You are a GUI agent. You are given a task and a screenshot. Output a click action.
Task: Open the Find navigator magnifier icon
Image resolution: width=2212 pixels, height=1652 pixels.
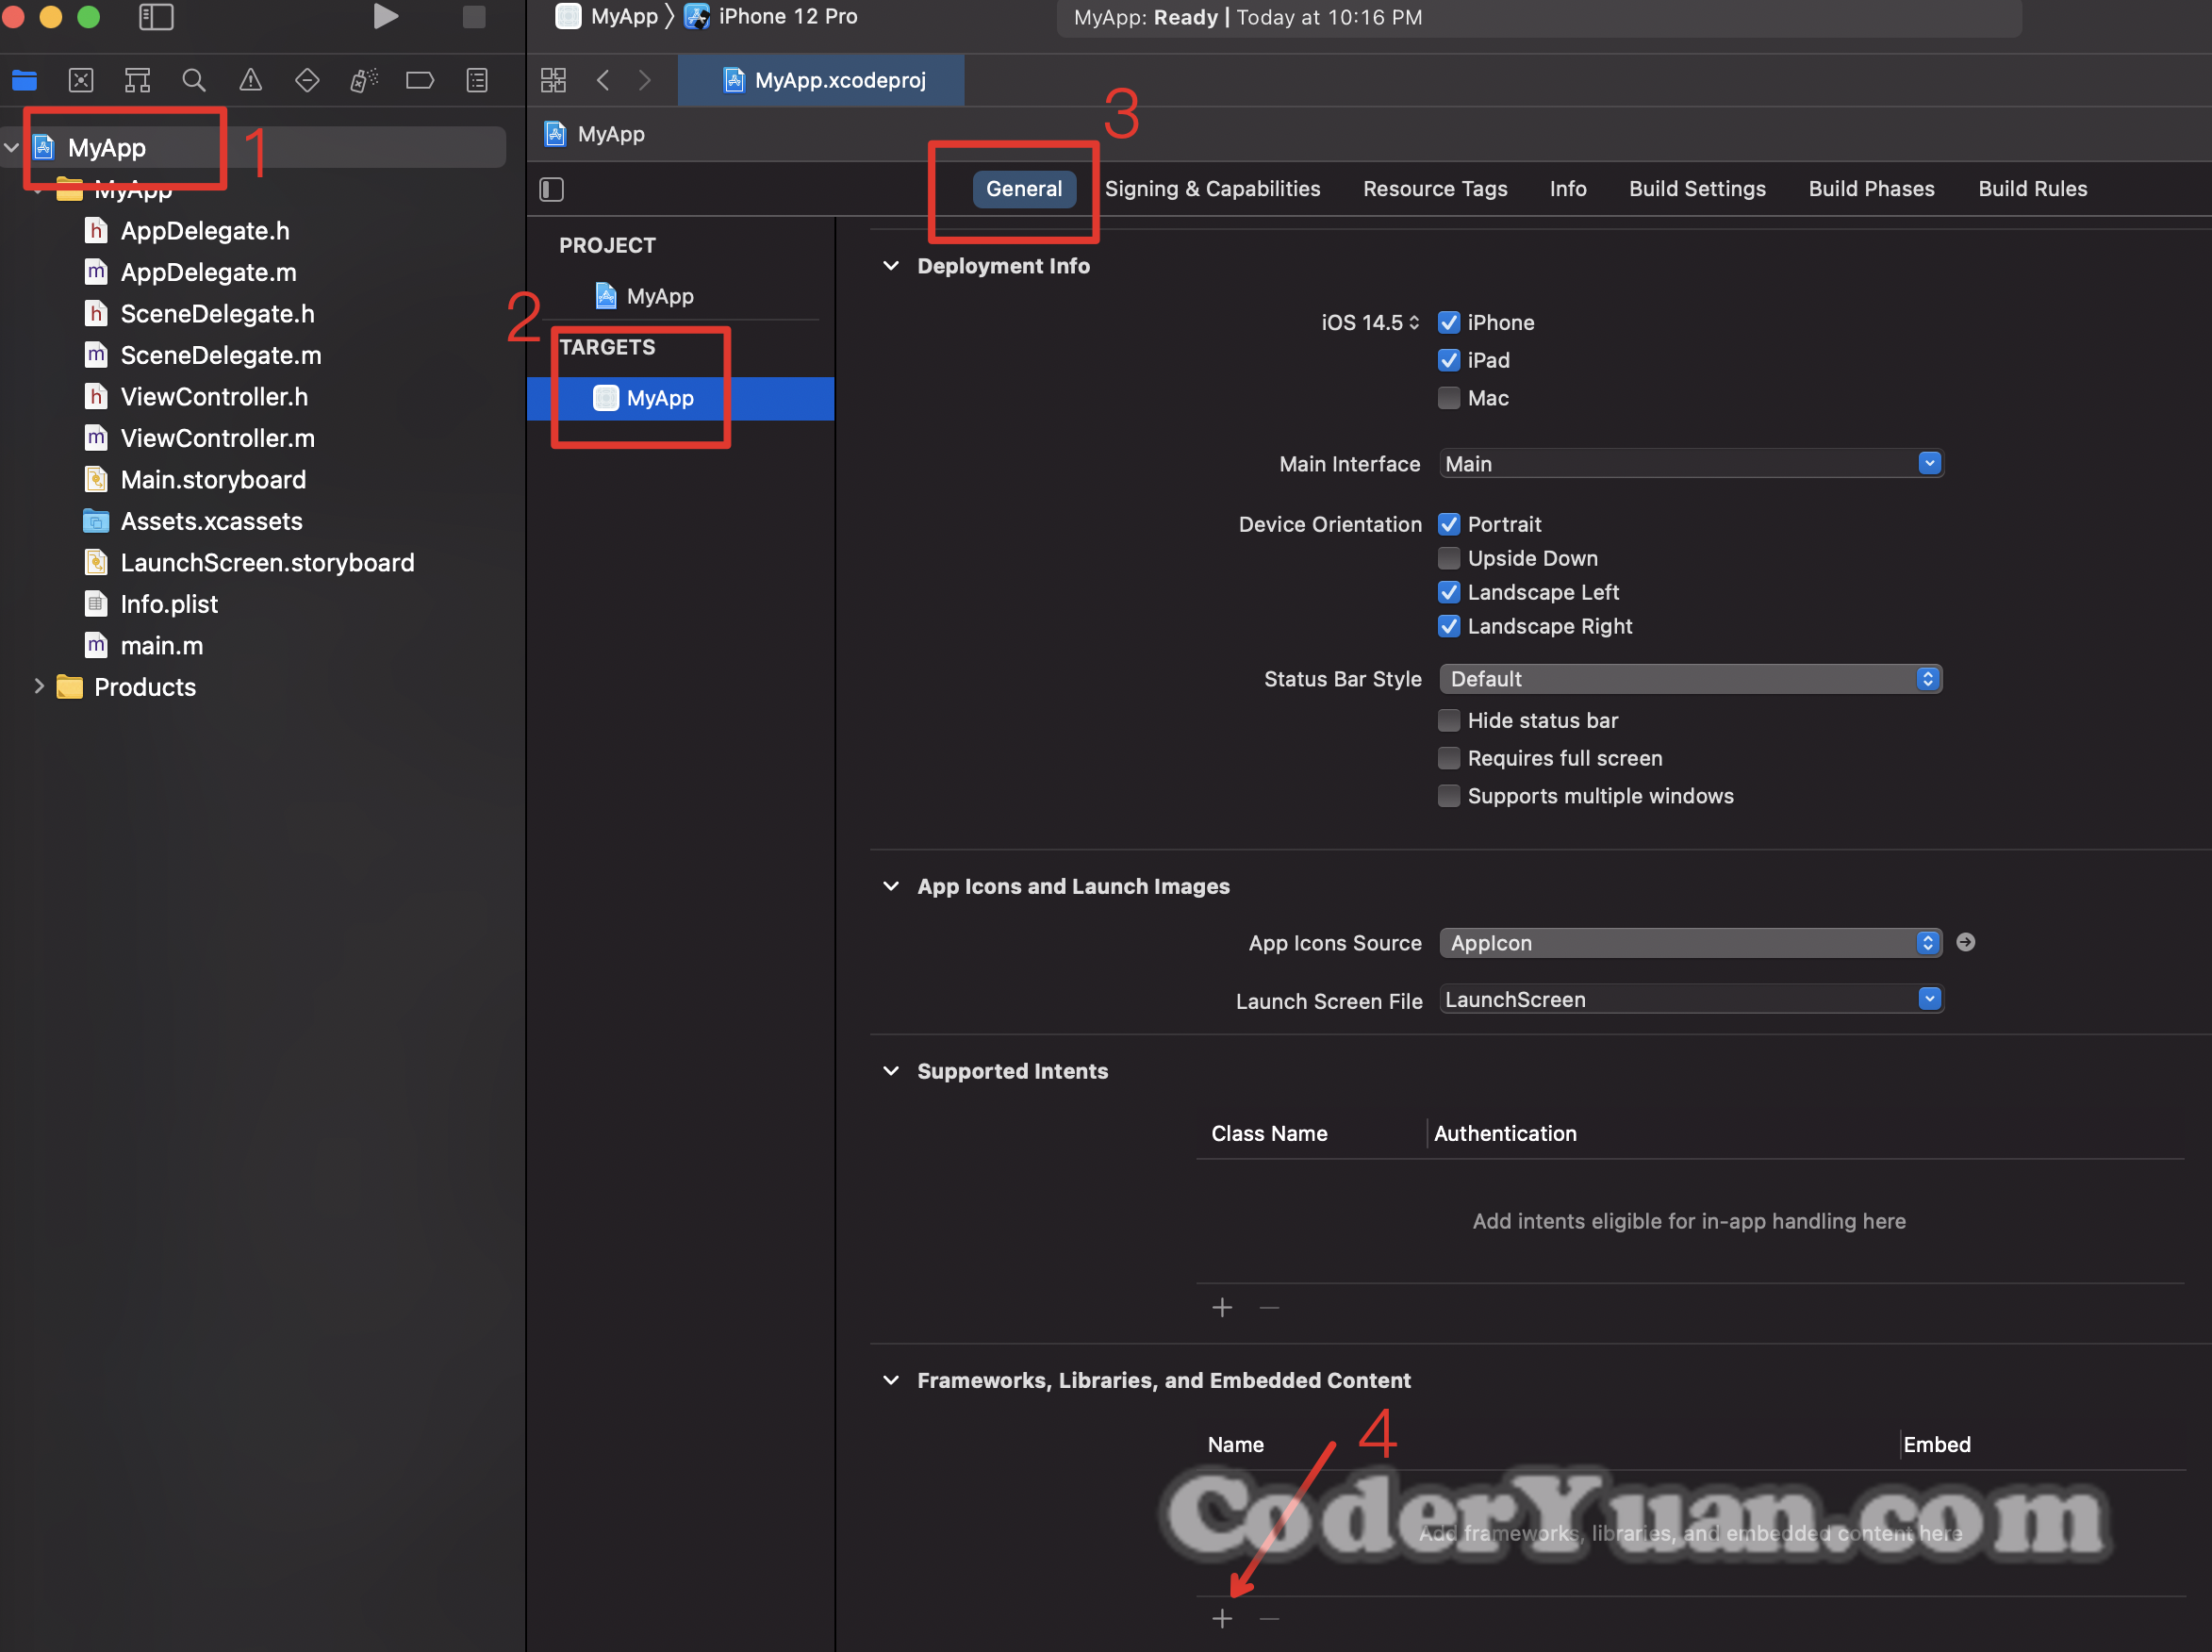point(194,80)
